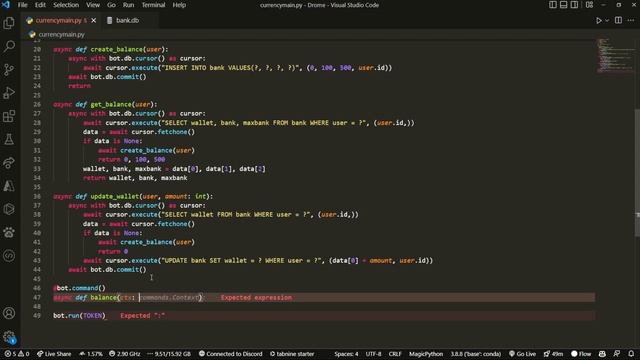Open the Edit menu

pos(40,5)
